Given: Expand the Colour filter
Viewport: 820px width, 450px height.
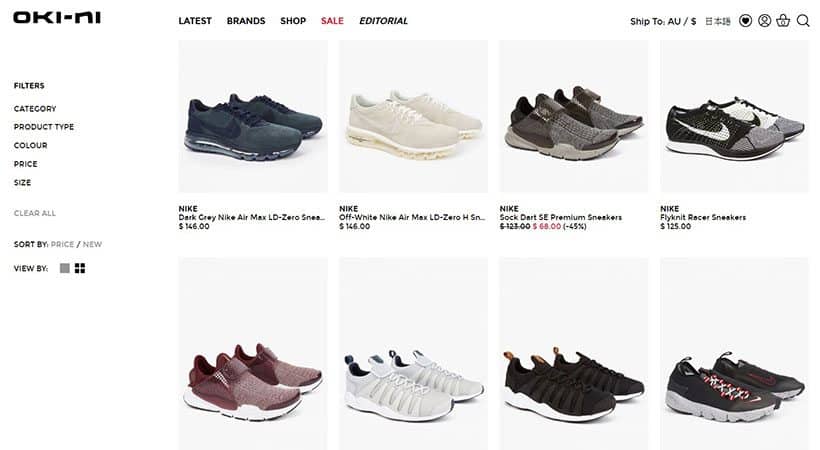Looking at the screenshot, I should pyautogui.click(x=30, y=145).
